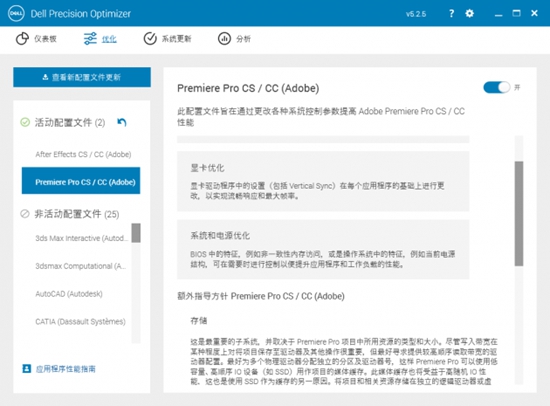Open the 系统更新 tab
The height and width of the screenshot is (406, 550).
pos(168,39)
